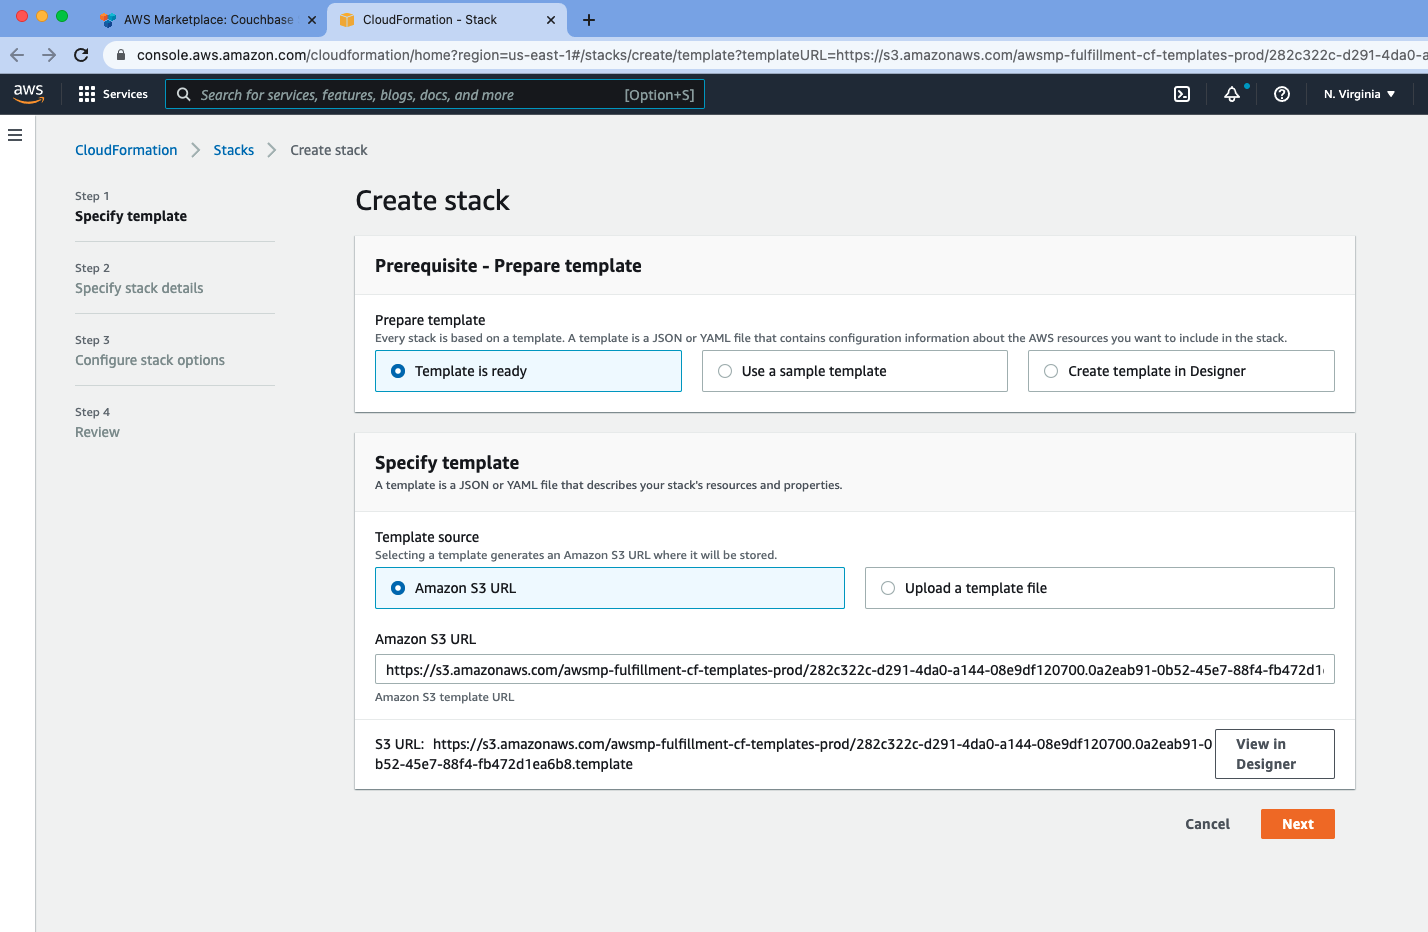Open the left navigation hamburger menu

[15, 135]
